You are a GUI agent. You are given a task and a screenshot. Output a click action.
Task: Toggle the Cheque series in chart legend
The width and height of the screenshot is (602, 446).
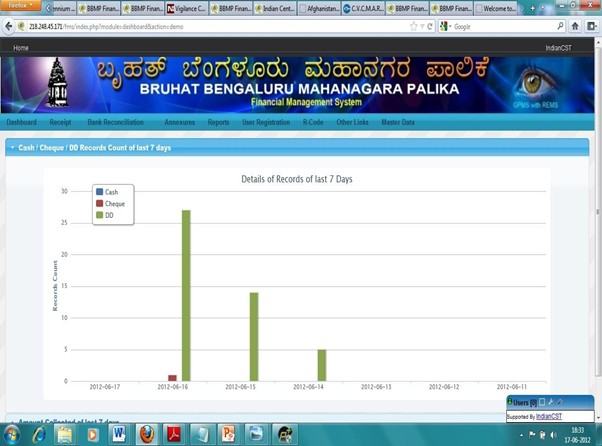114,204
